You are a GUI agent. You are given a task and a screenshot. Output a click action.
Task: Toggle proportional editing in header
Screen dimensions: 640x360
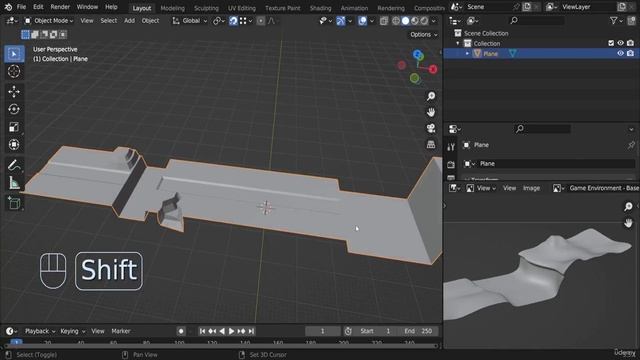[261, 21]
